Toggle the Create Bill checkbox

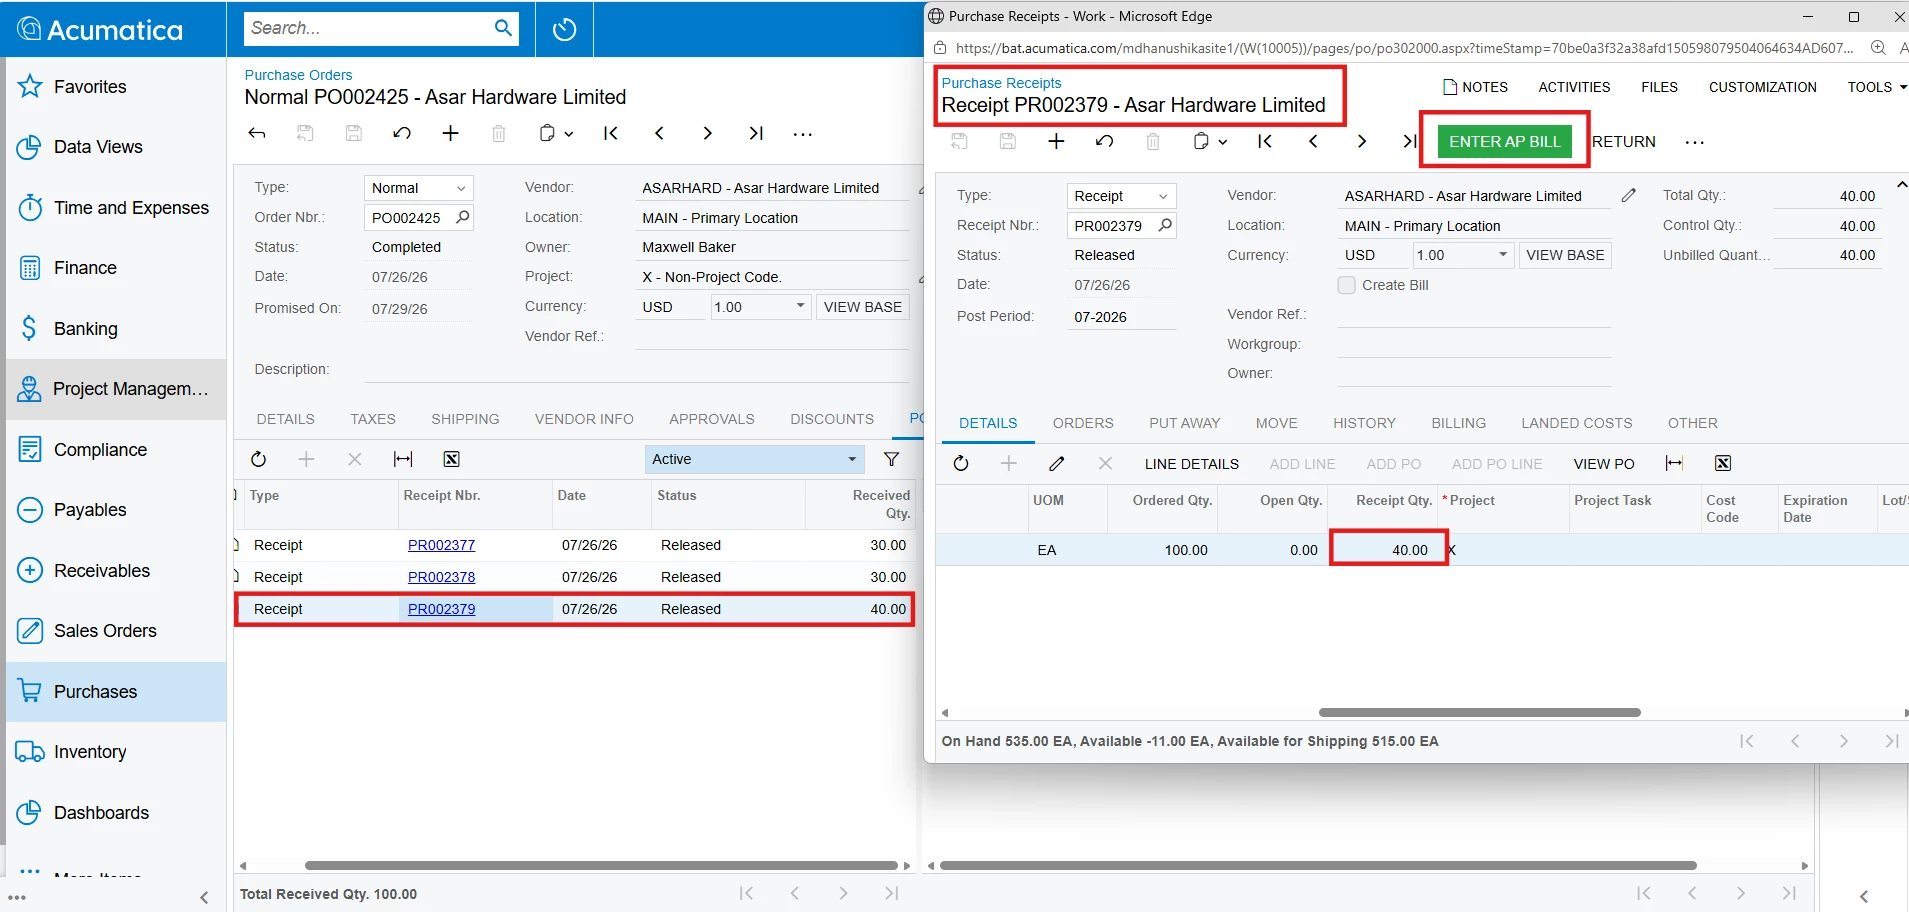1347,285
